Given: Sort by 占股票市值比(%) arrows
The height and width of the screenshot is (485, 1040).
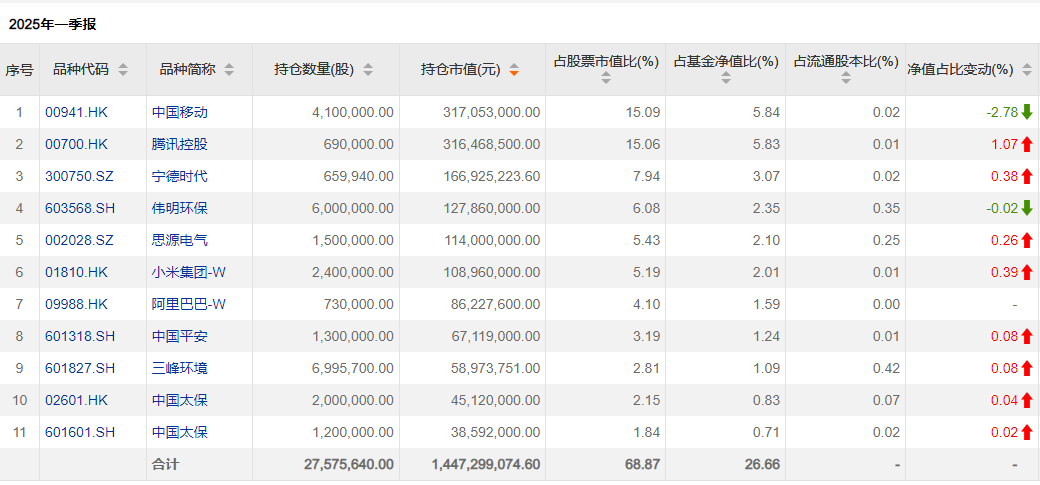Looking at the screenshot, I should click(606, 78).
